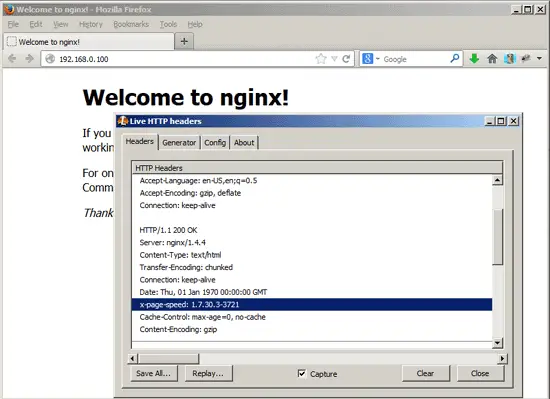Click favicon of Welcome to nginx tab
The width and height of the screenshot is (550, 399).
coord(12,41)
